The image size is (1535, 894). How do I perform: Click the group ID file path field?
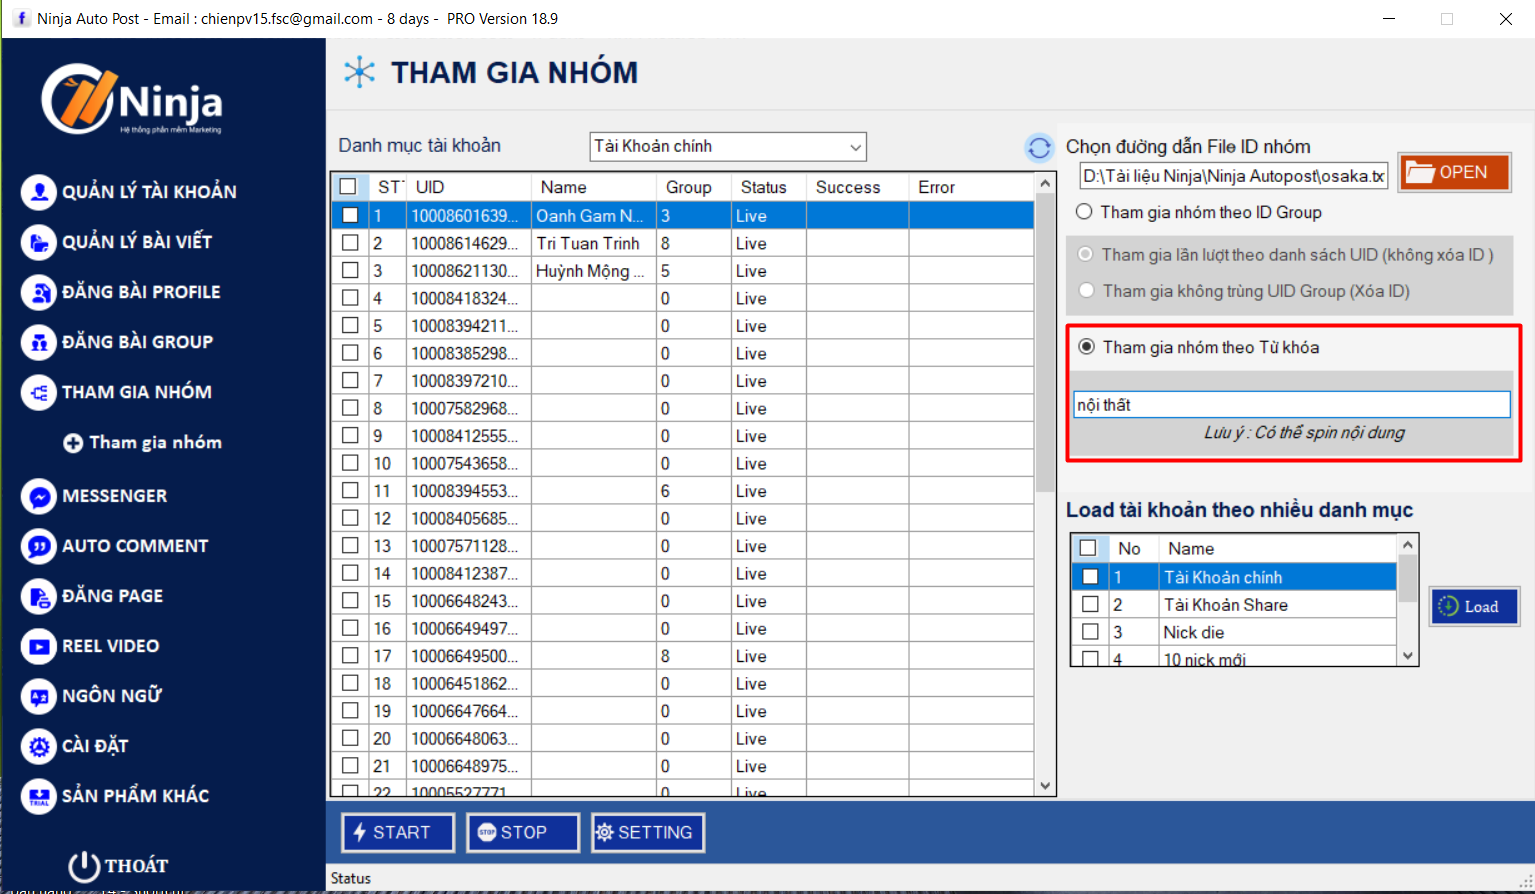pyautogui.click(x=1234, y=176)
